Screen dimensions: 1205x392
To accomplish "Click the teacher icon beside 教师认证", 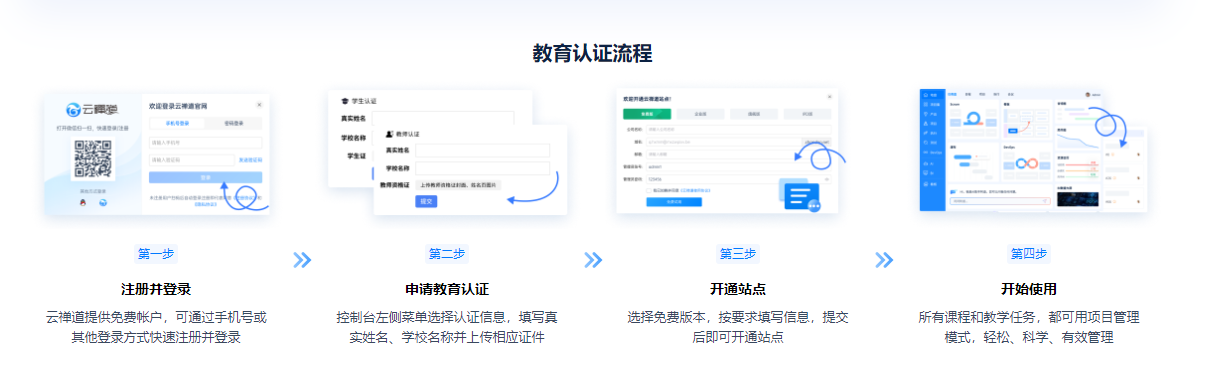I will coord(389,132).
